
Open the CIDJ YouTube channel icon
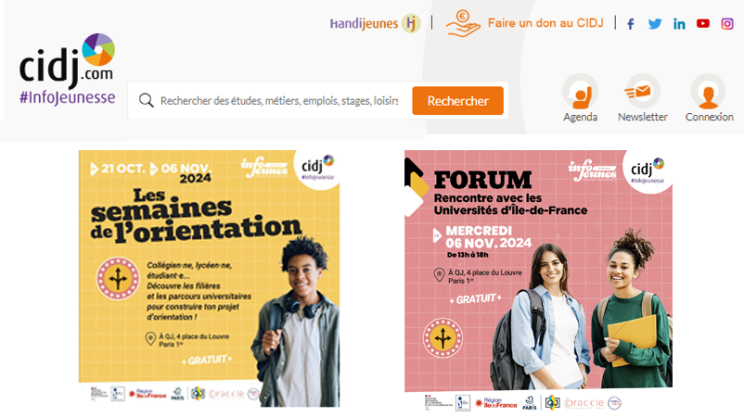click(703, 23)
